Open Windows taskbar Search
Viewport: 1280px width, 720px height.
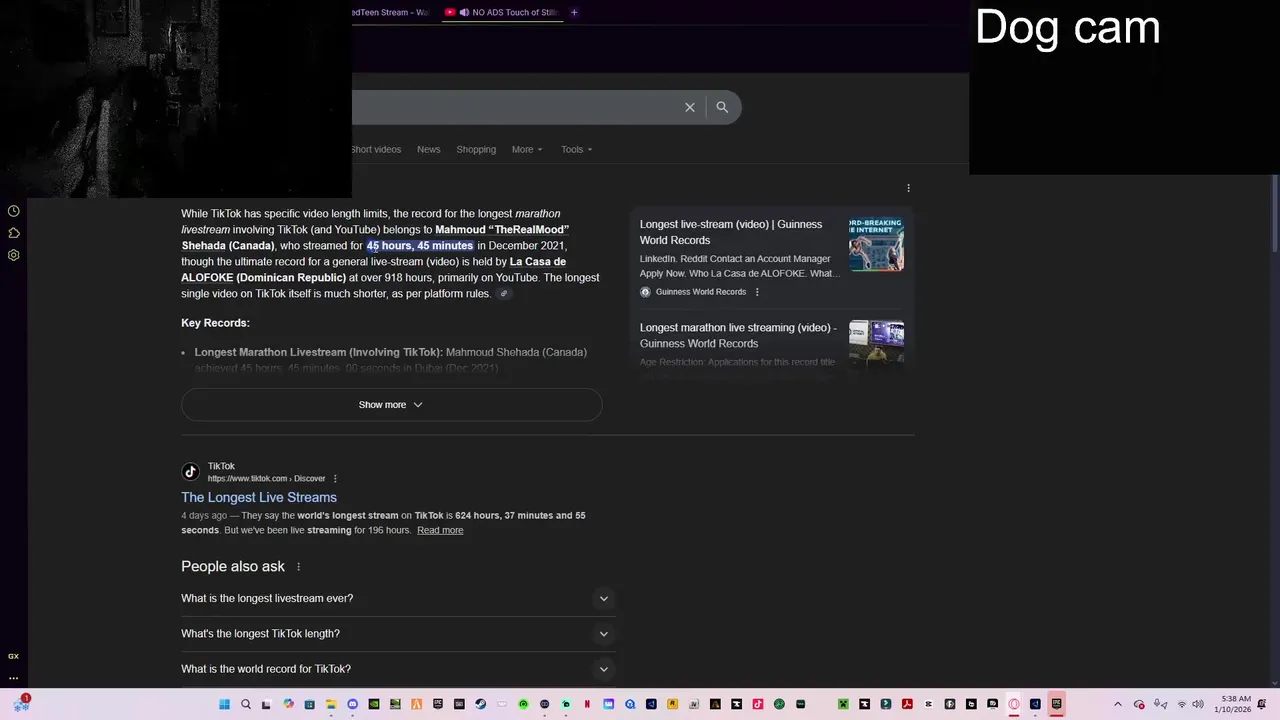[x=246, y=704]
